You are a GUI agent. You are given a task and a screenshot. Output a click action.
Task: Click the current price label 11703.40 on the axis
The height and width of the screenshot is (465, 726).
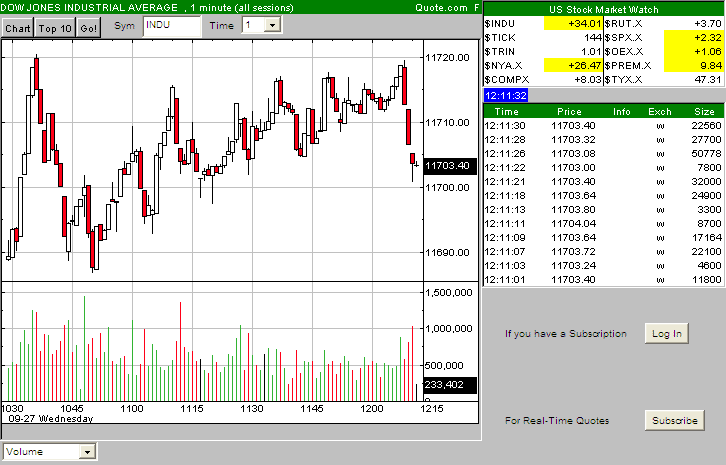coord(450,166)
